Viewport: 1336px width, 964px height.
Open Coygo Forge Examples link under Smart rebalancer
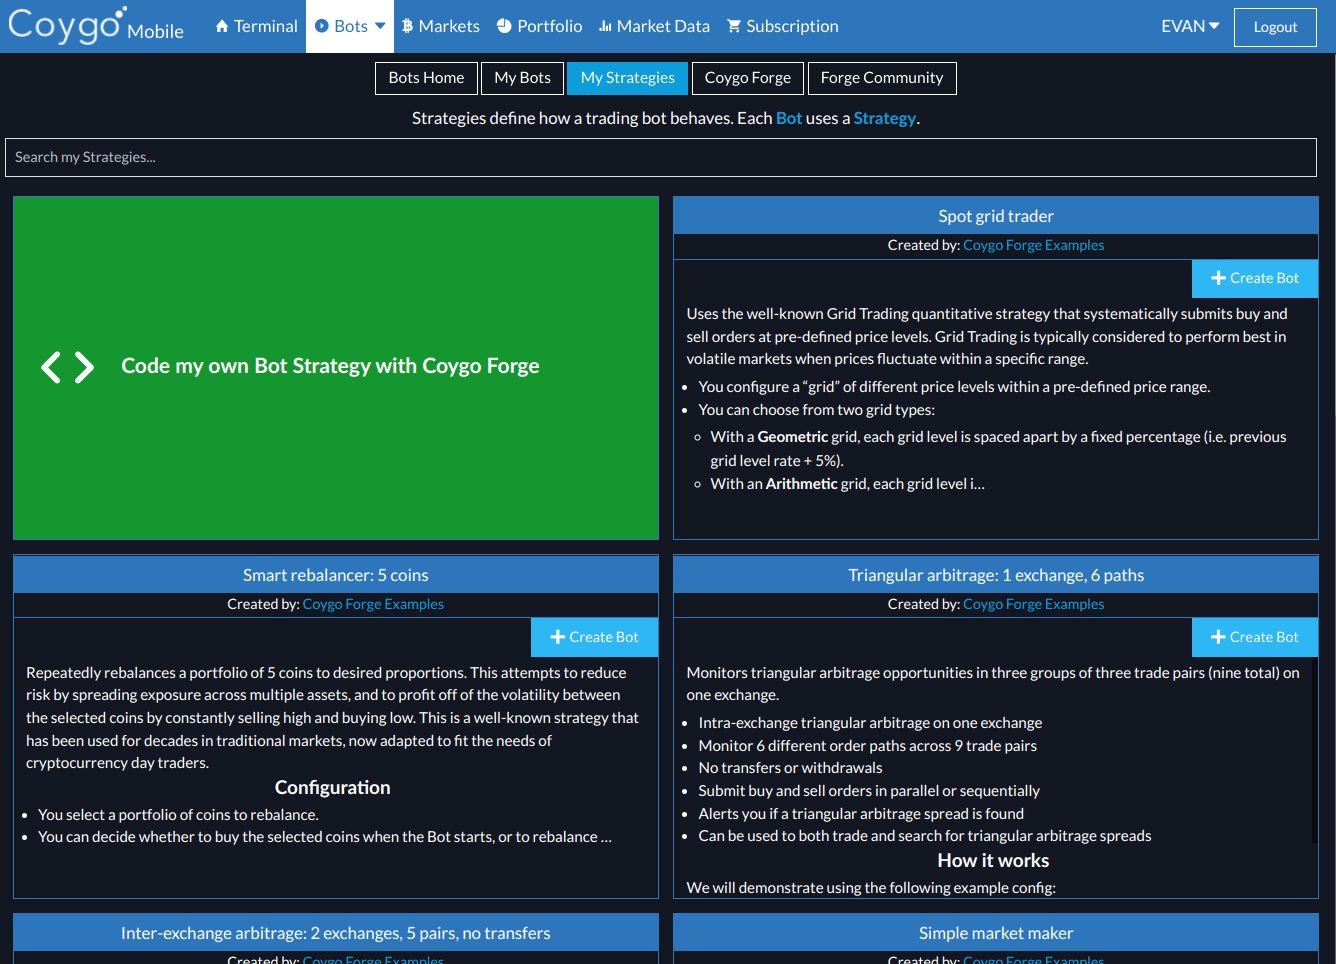(373, 604)
